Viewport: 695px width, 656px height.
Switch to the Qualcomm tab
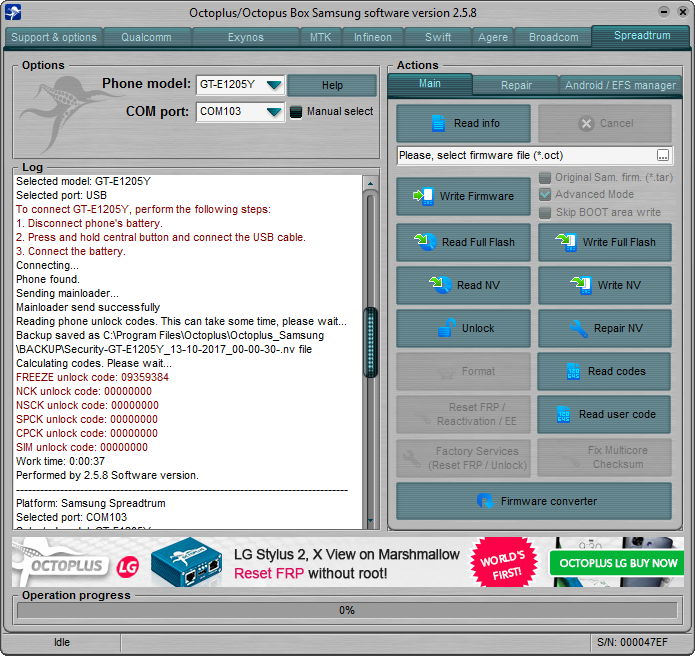147,37
